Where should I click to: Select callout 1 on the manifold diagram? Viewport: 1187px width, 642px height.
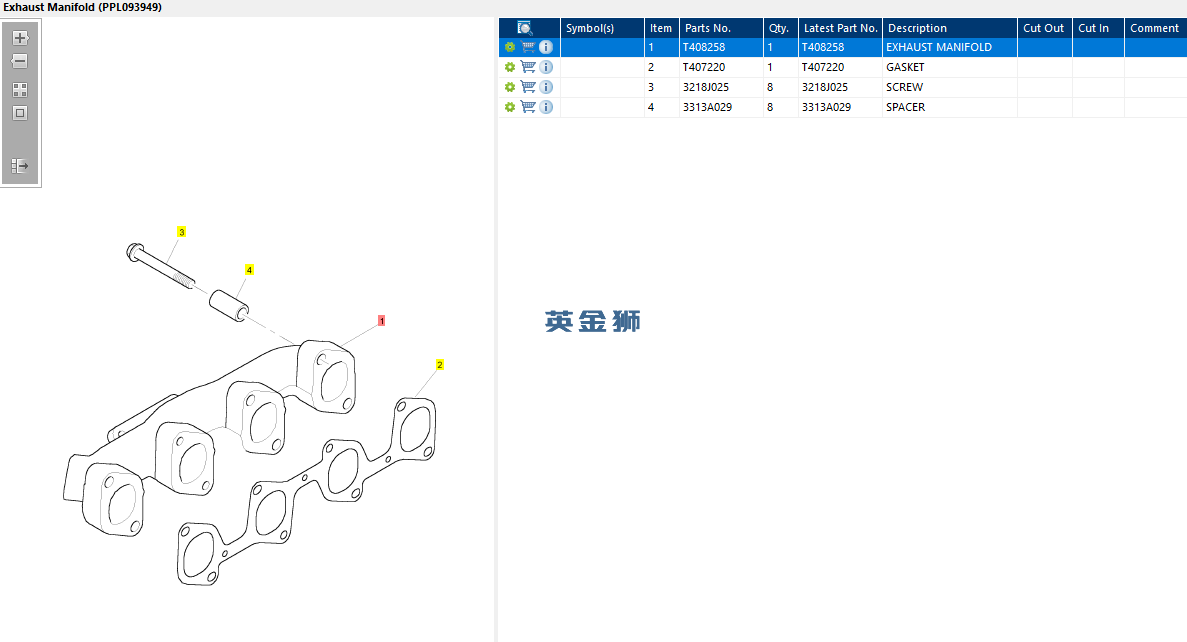pos(382,321)
